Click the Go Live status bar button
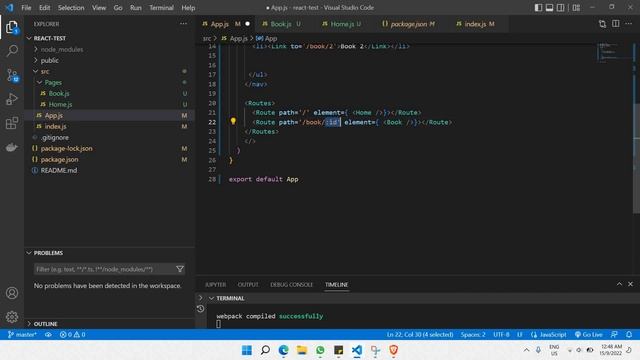640x360 pixels. (589, 334)
